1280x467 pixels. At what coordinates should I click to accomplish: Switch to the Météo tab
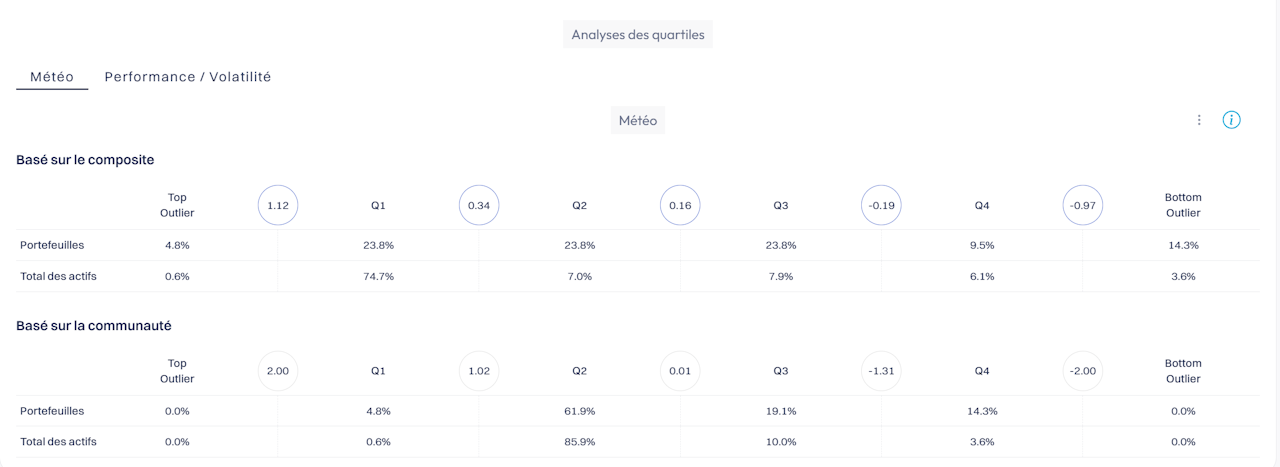[x=52, y=77]
